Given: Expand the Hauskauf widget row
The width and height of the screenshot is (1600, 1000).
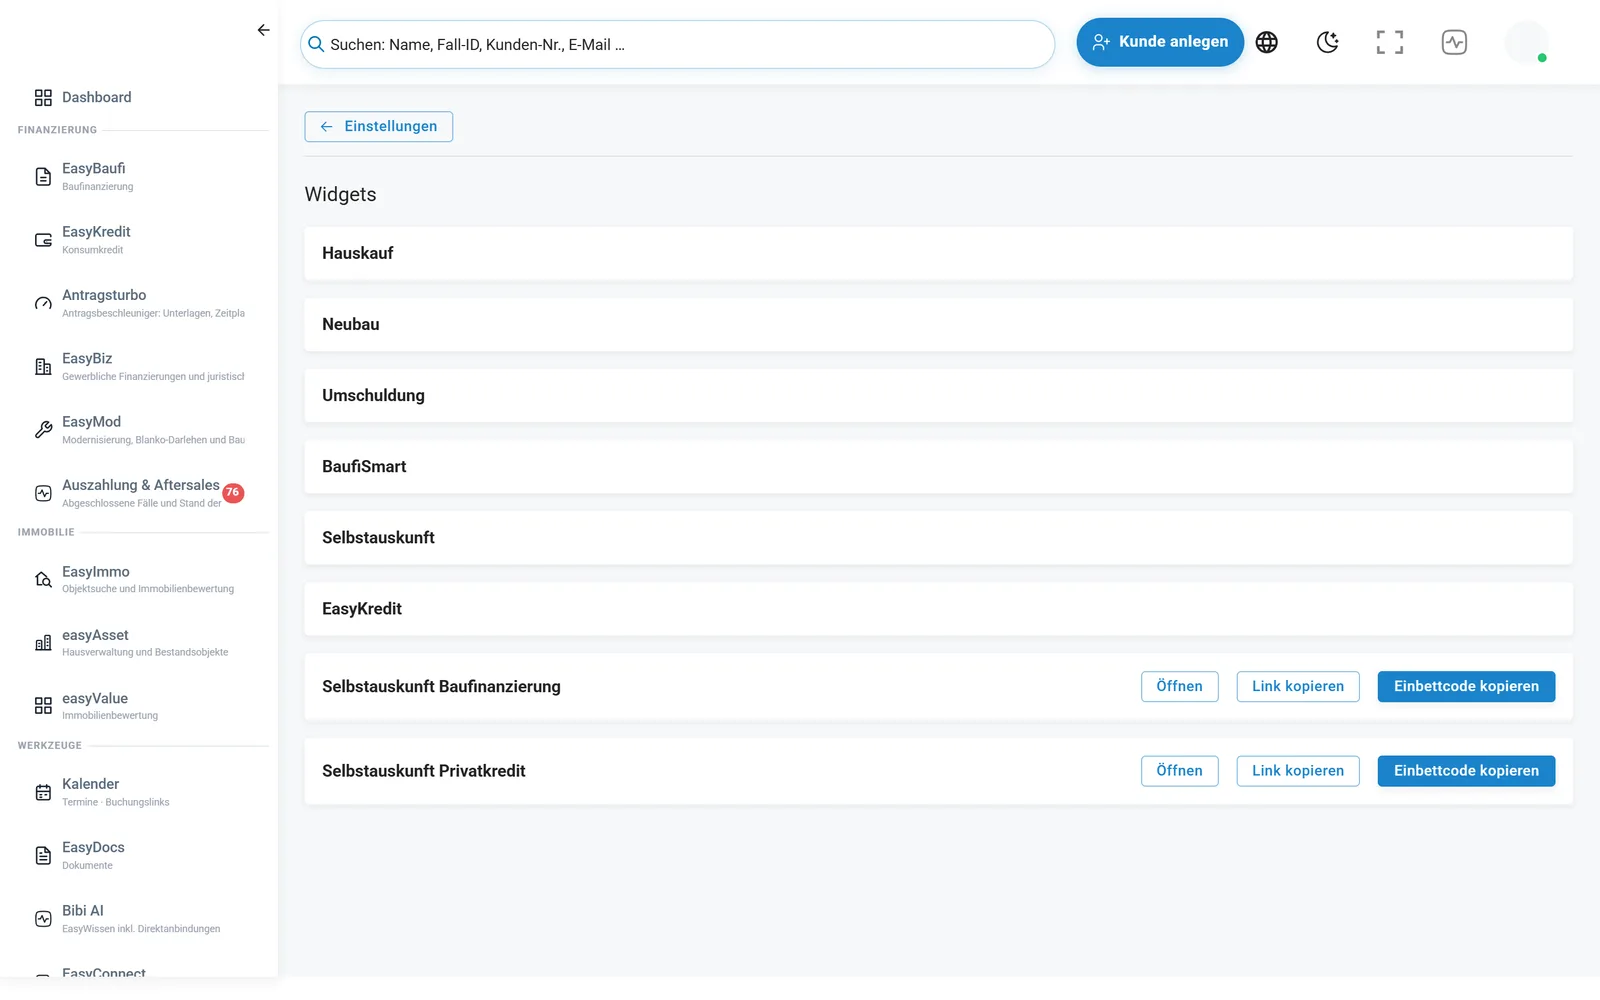Looking at the screenshot, I should 938,253.
